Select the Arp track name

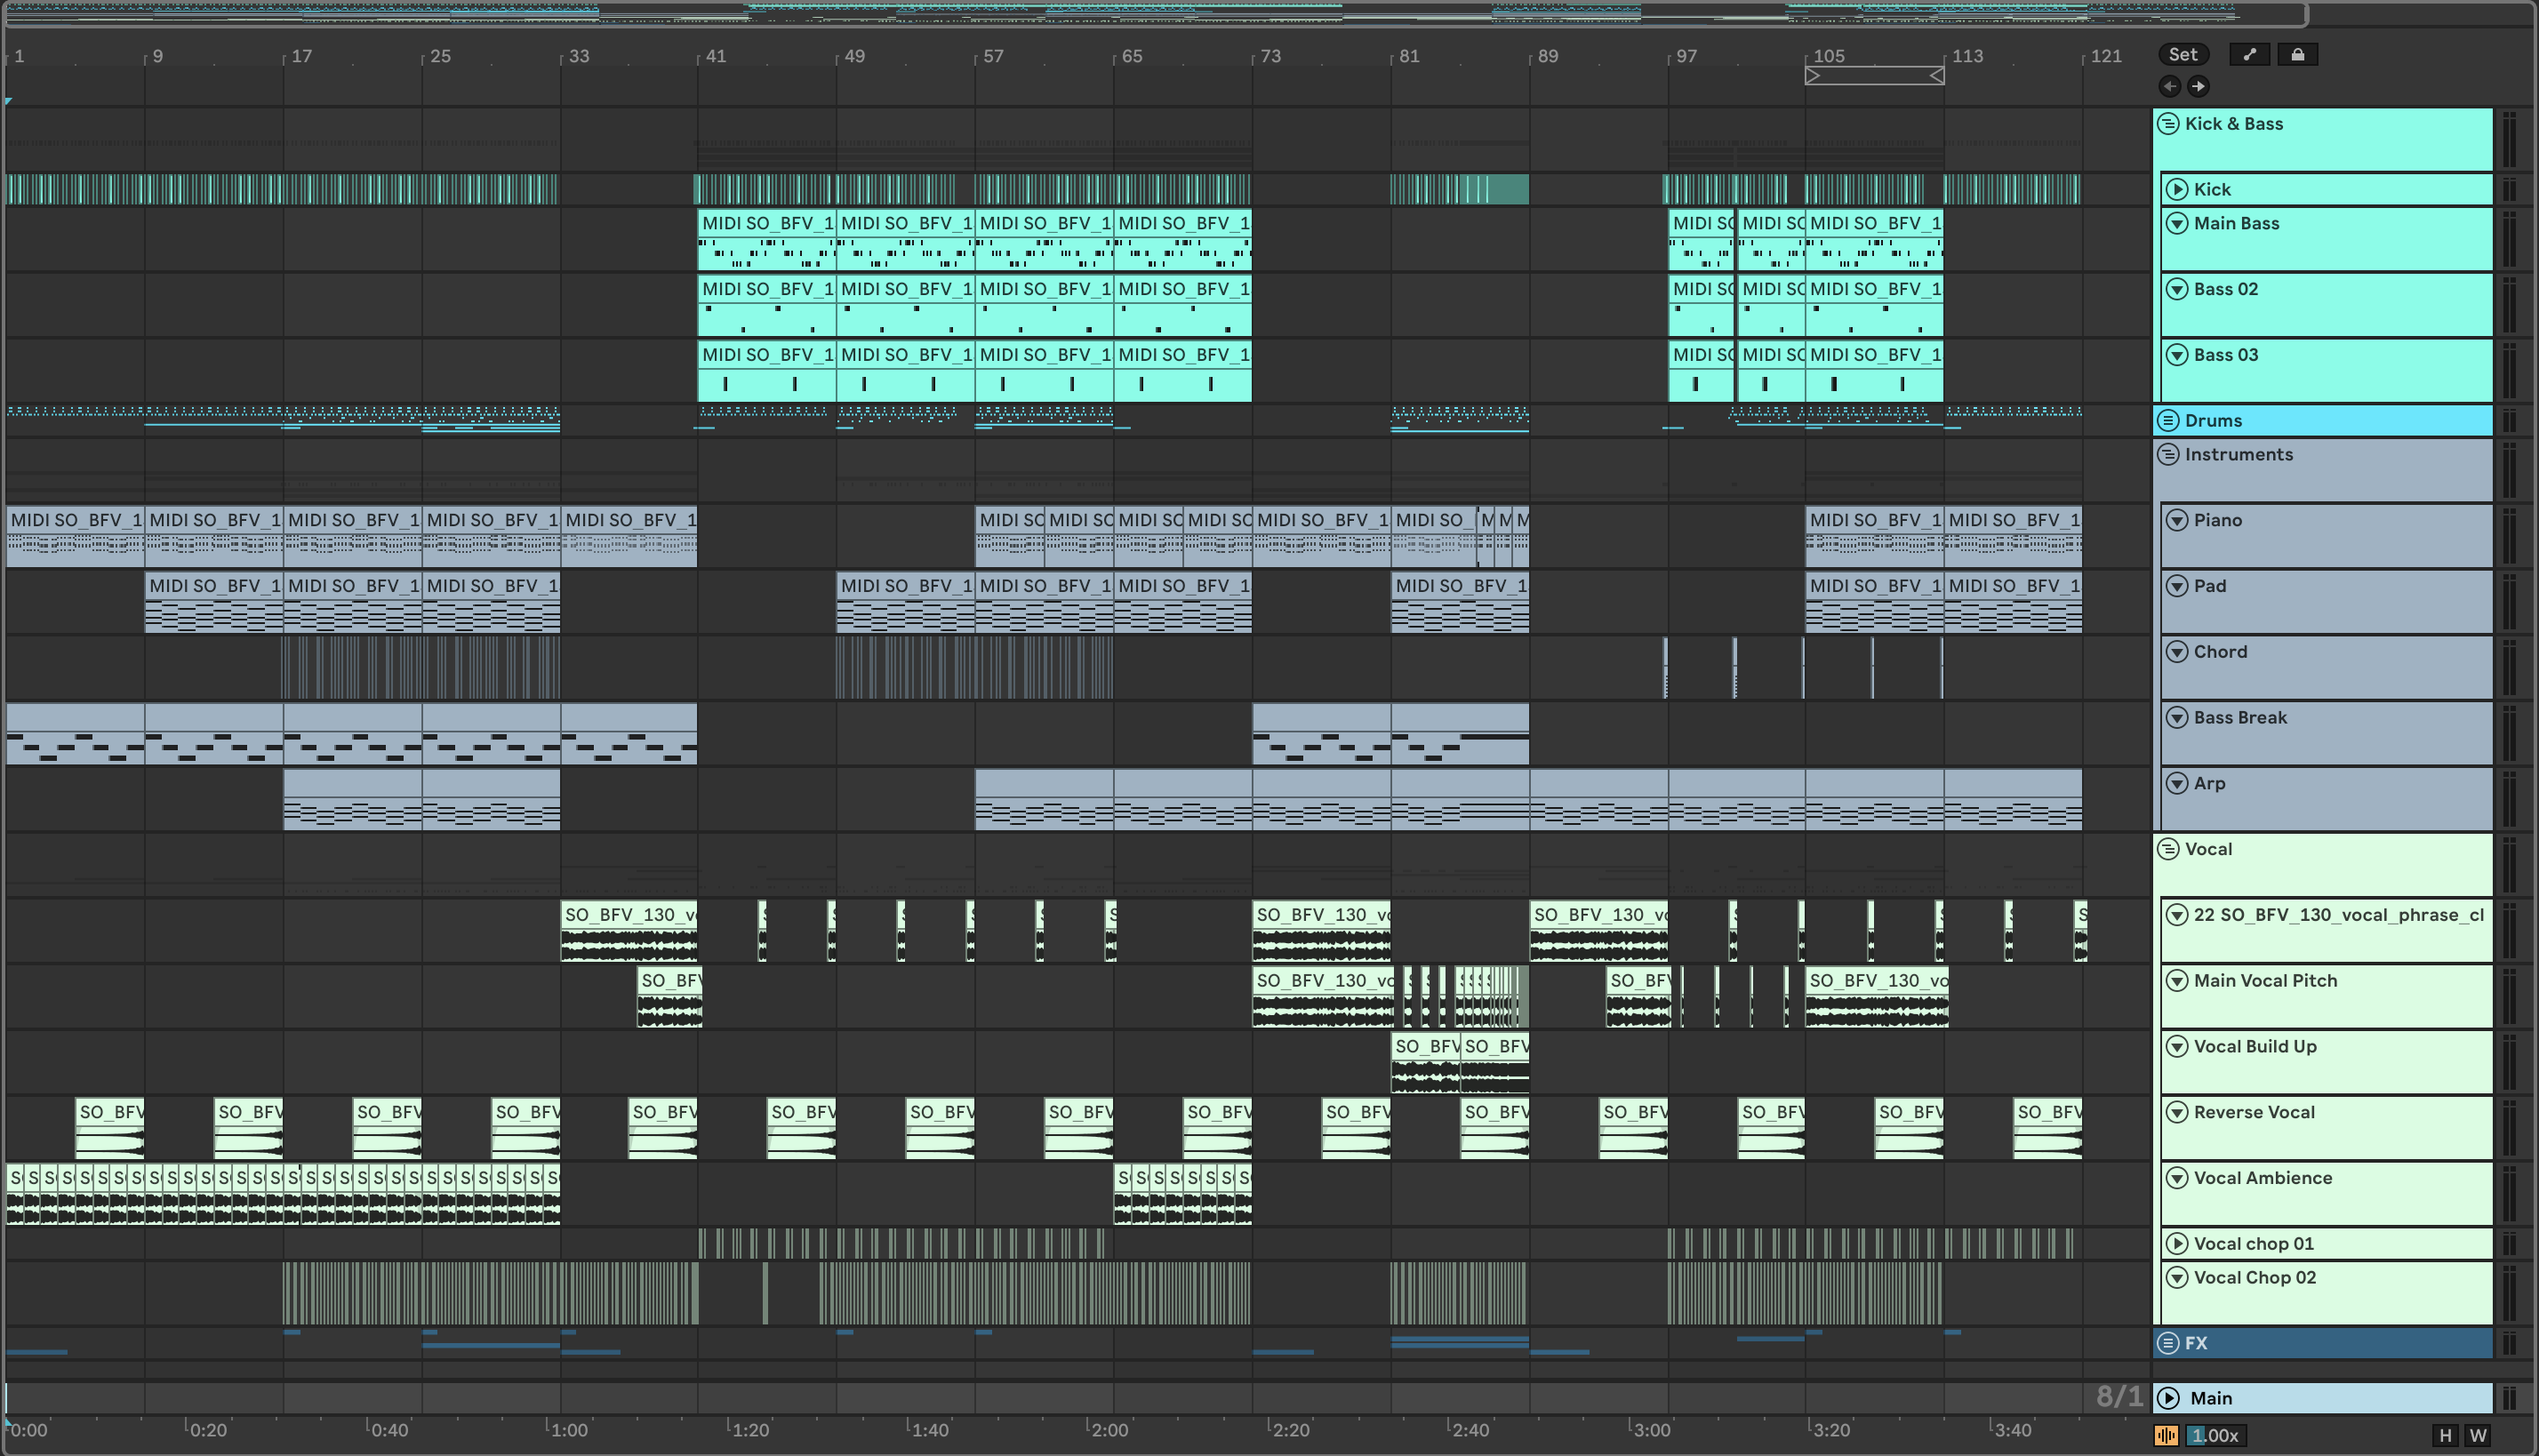tap(2209, 784)
